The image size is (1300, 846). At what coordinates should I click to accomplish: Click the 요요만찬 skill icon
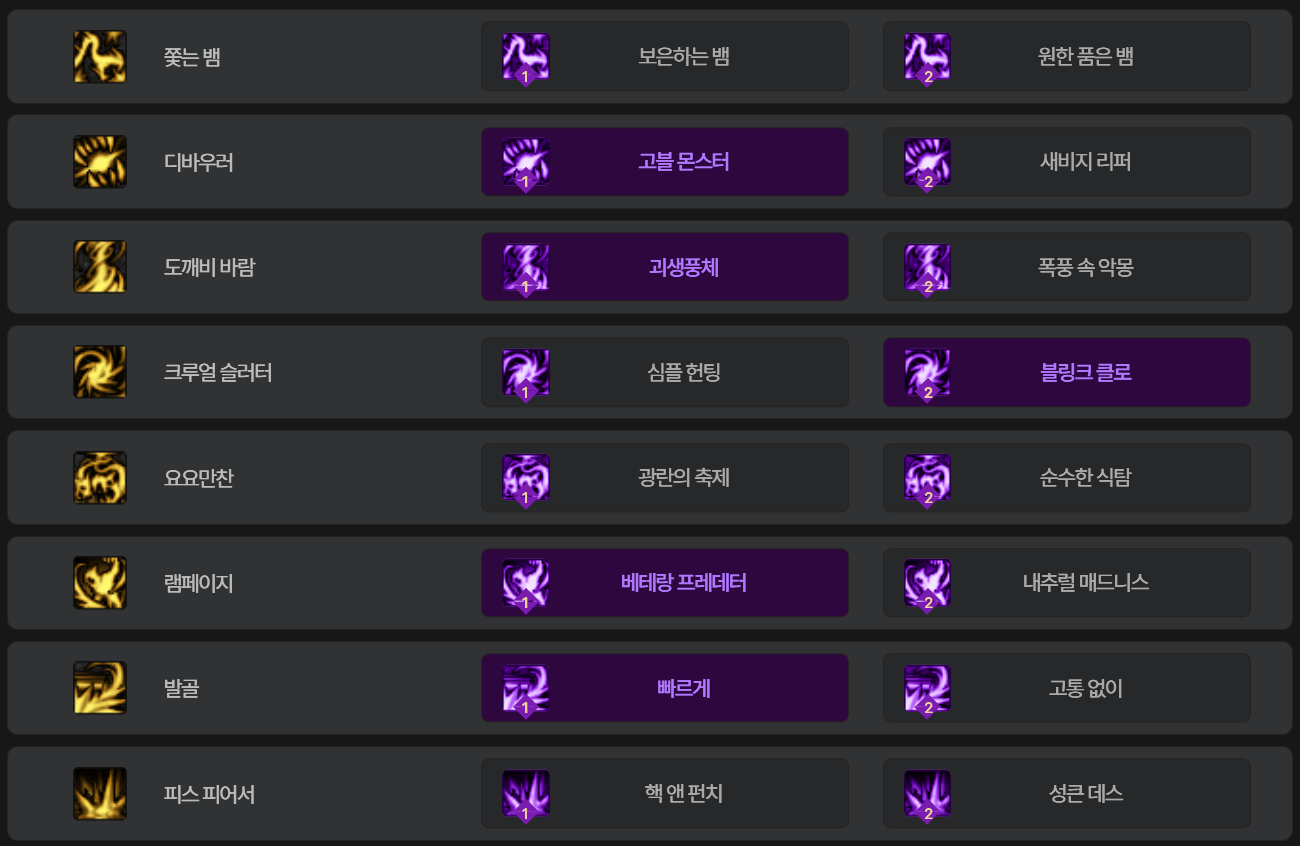tap(100, 478)
